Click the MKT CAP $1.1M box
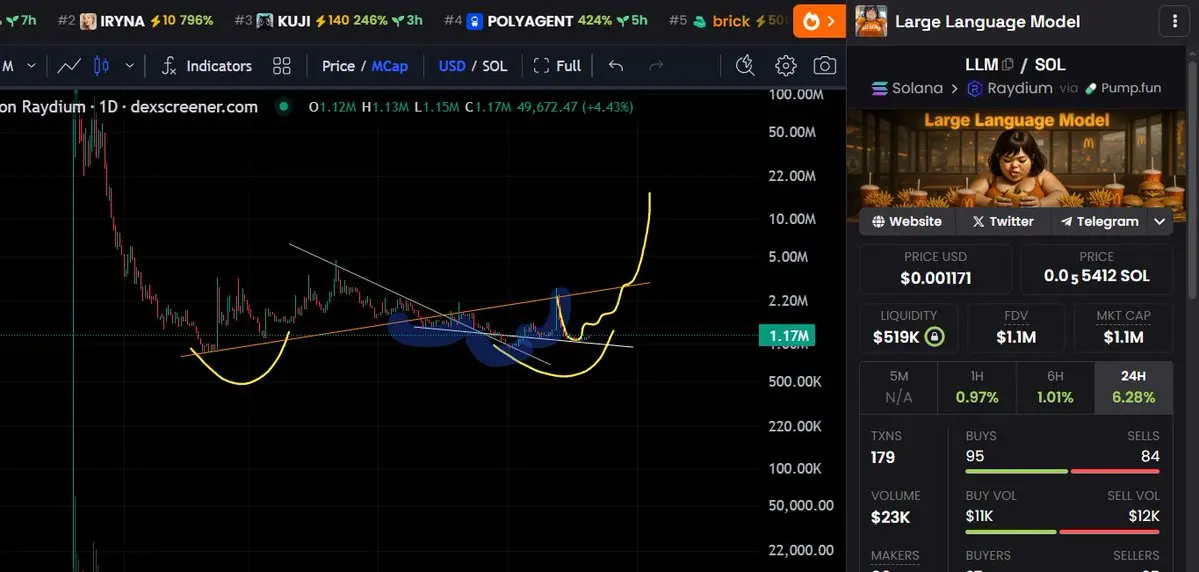The image size is (1199, 572). click(1124, 328)
